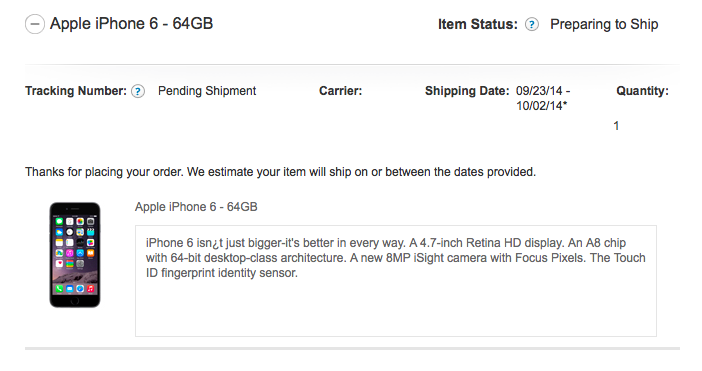Click inside the iPhone 6 description box
702x371 pixels.
(x=396, y=281)
